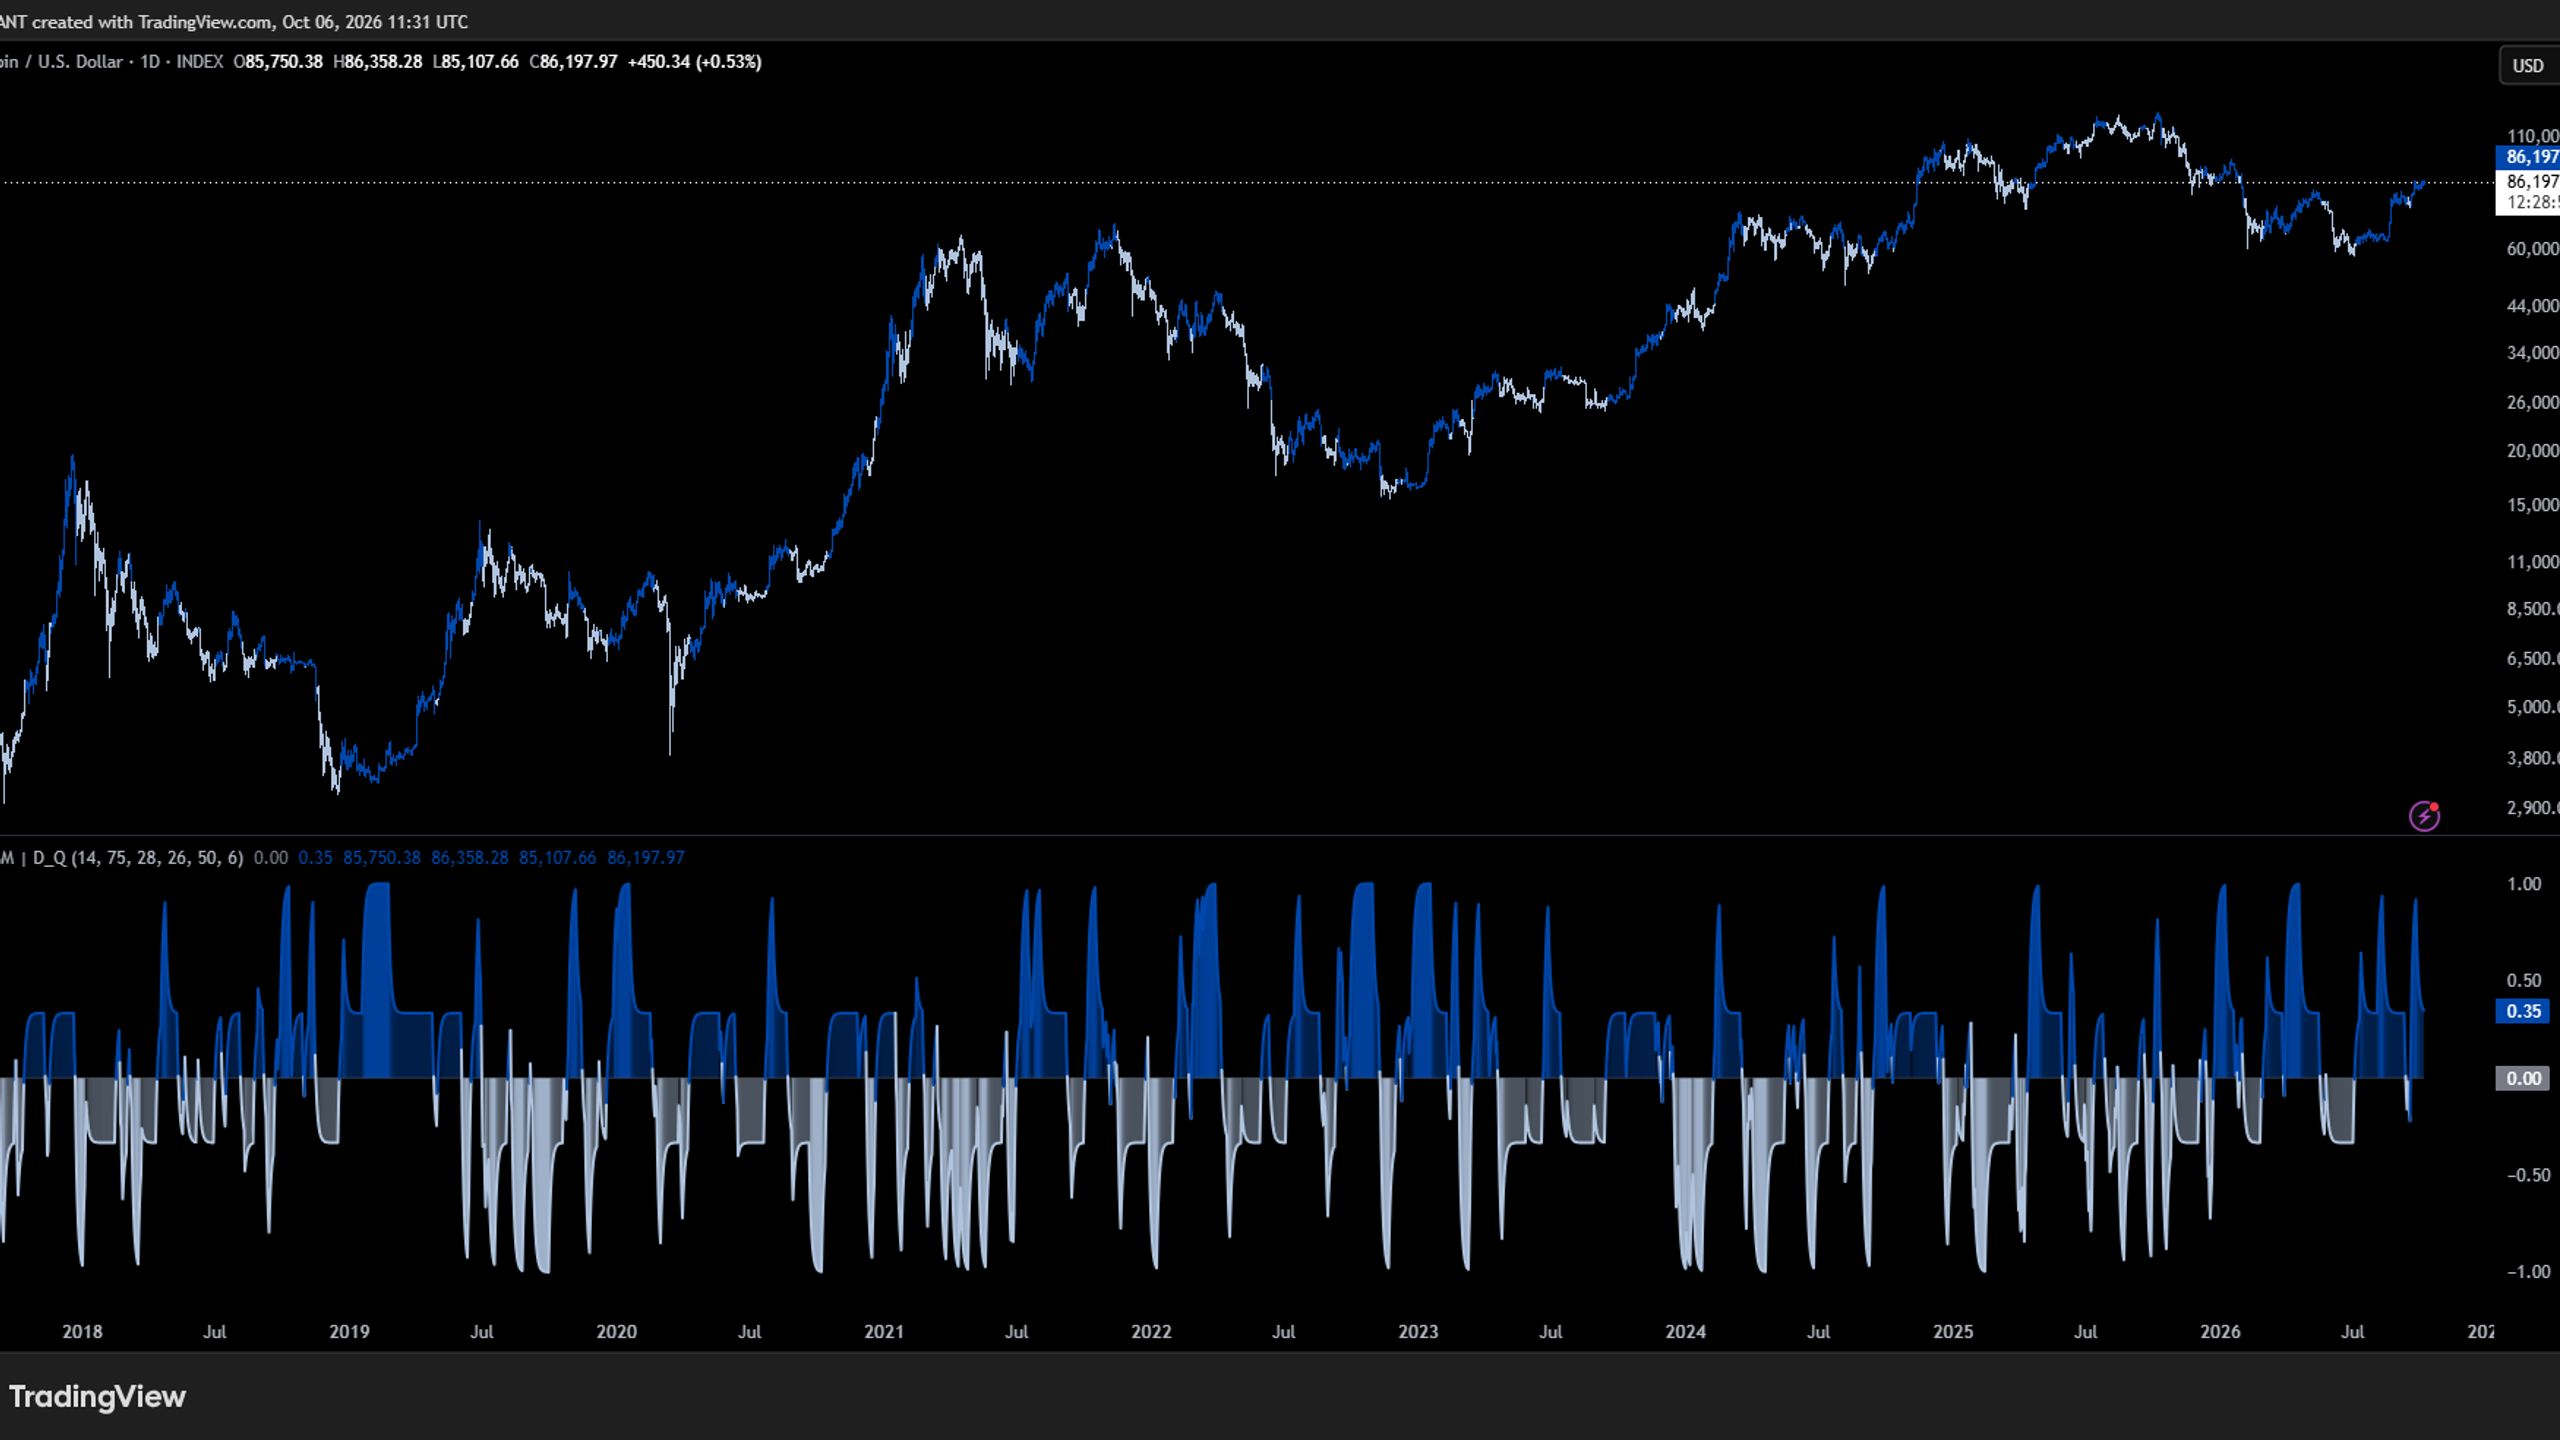Screen dimensions: 2560x1440
Task: Click the open value O85,750.38
Action: (x=278, y=62)
